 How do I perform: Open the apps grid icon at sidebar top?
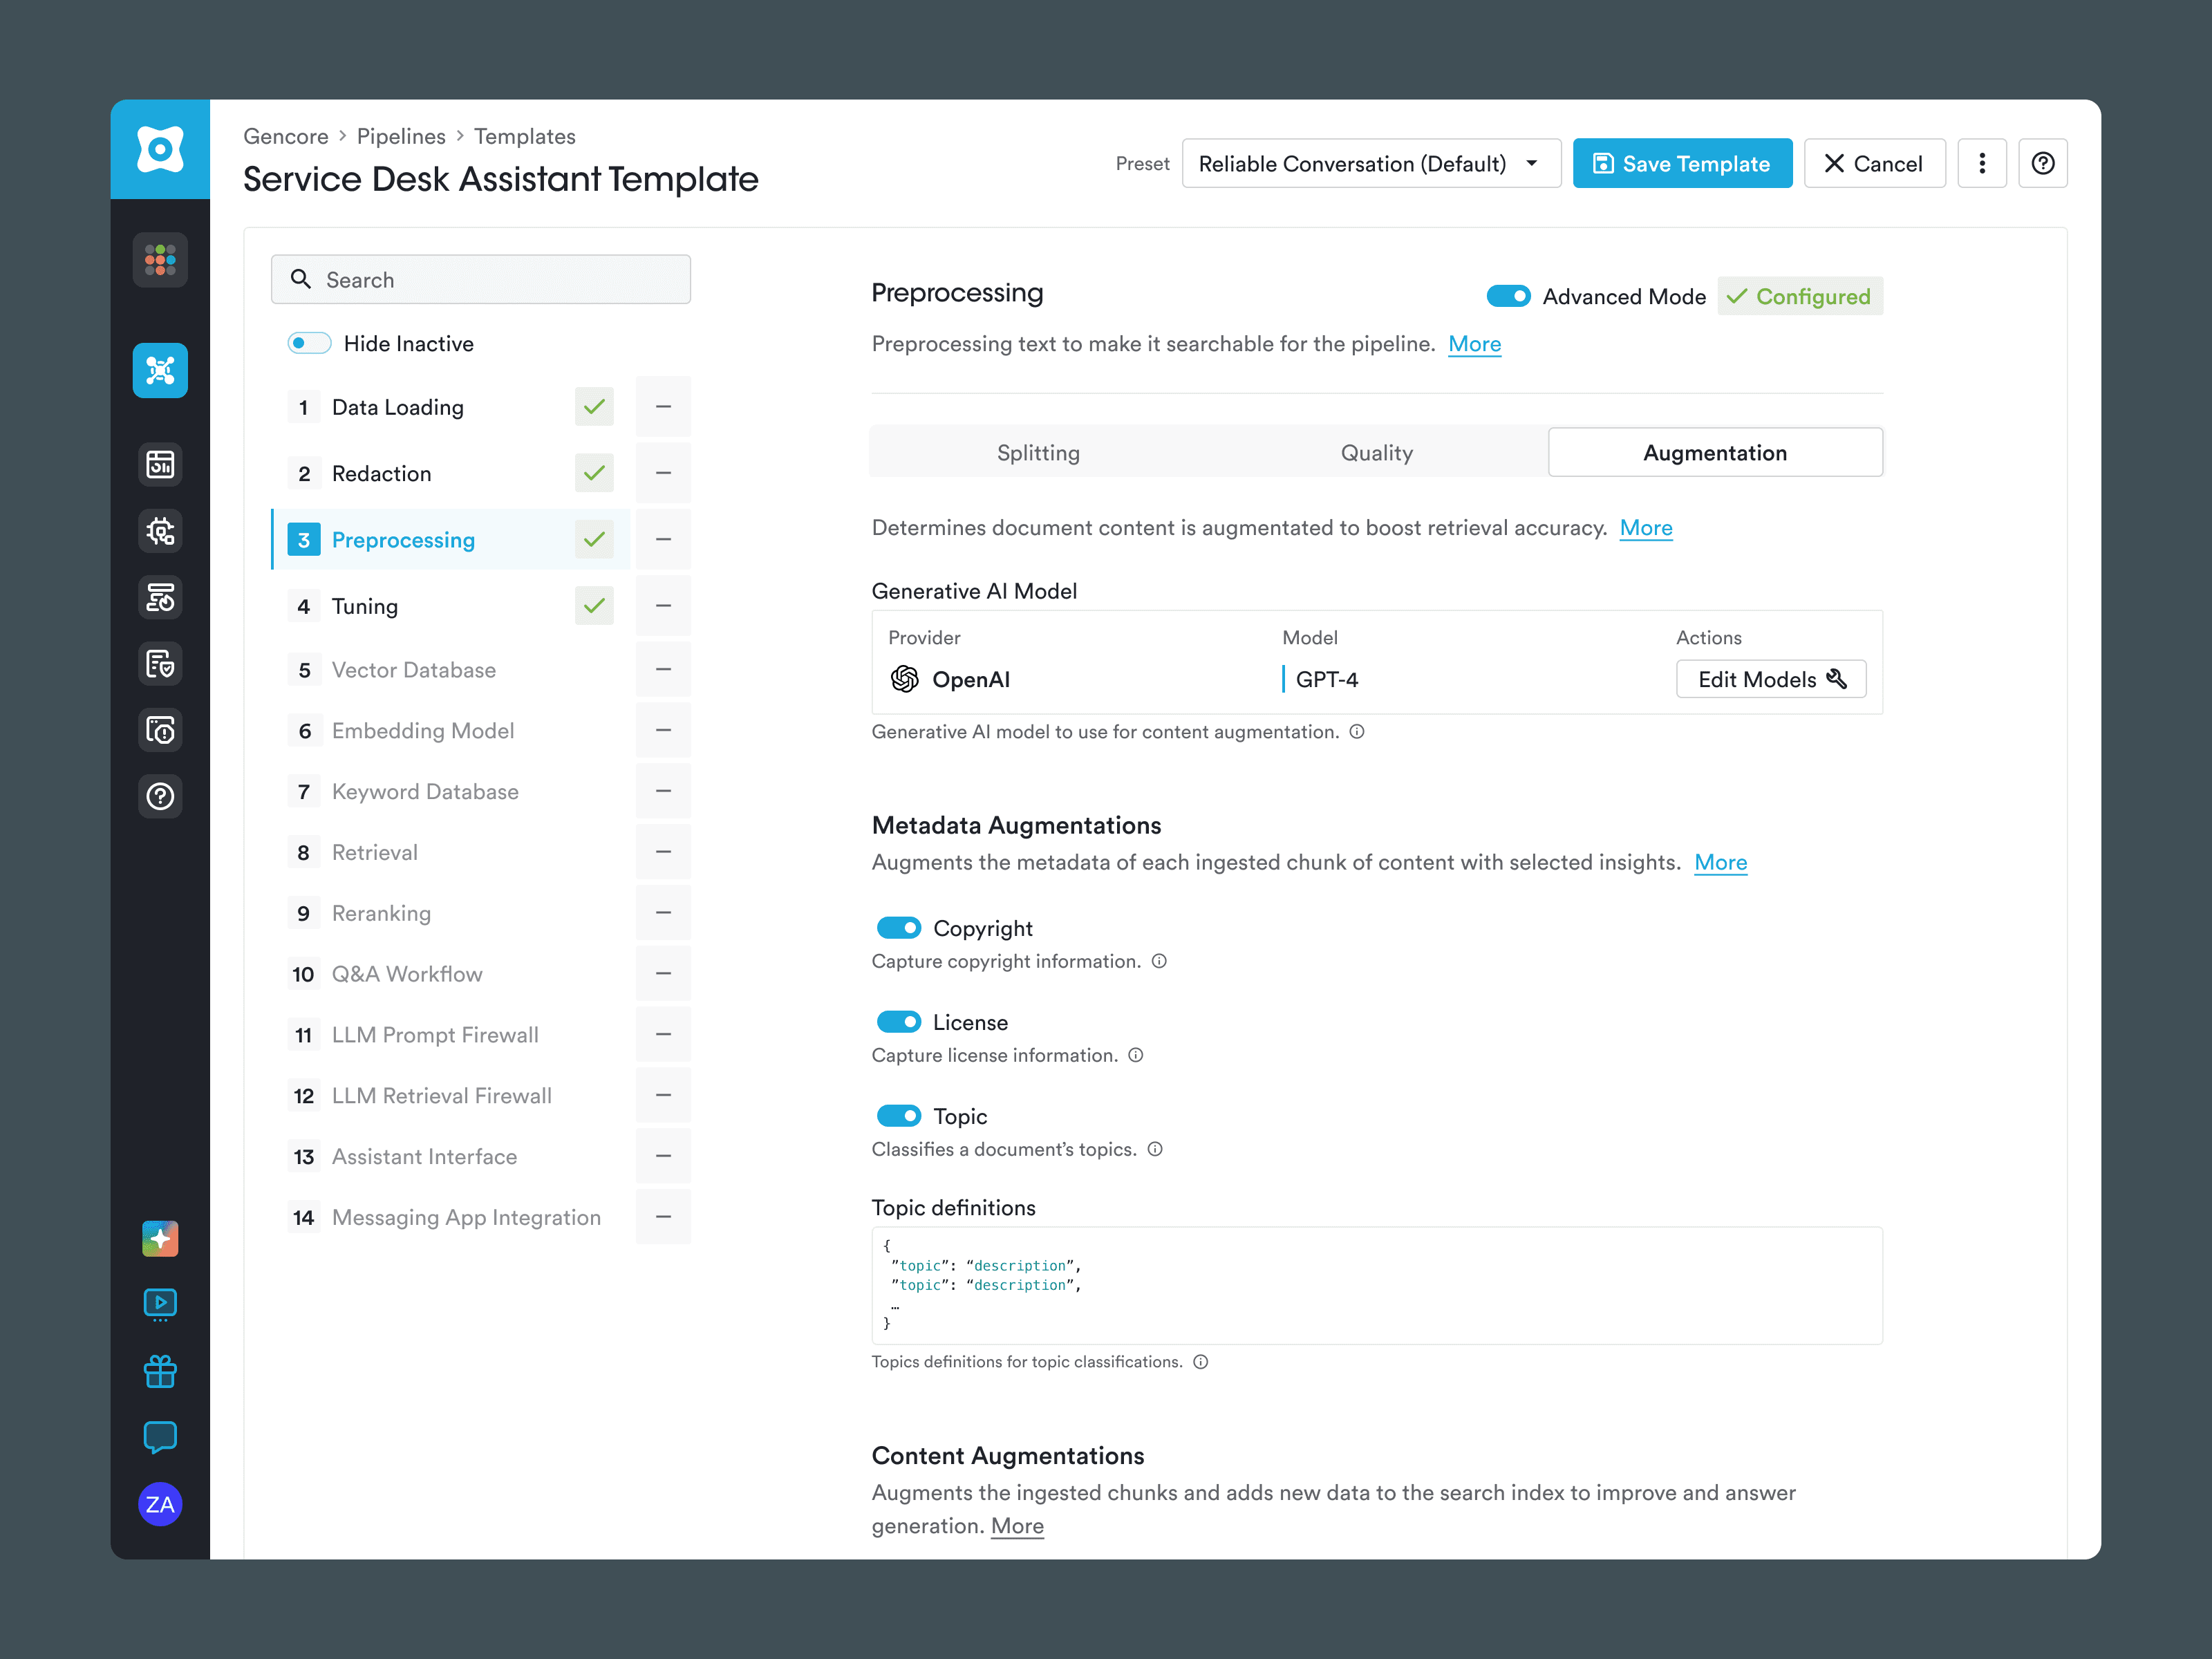160,260
